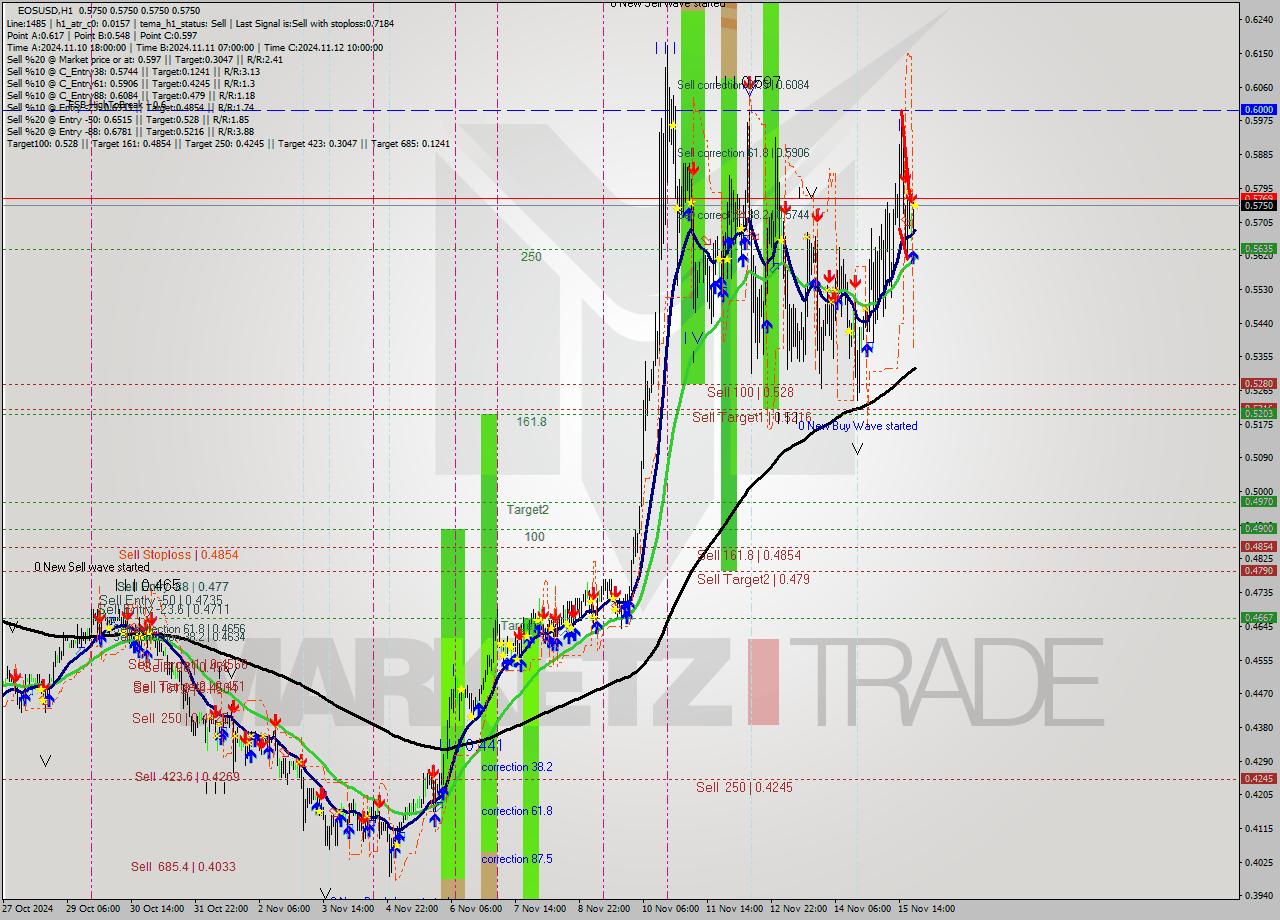This screenshot has height=920, width=1280.
Task: Select the green '161.8' extension label
Action: 531,422
